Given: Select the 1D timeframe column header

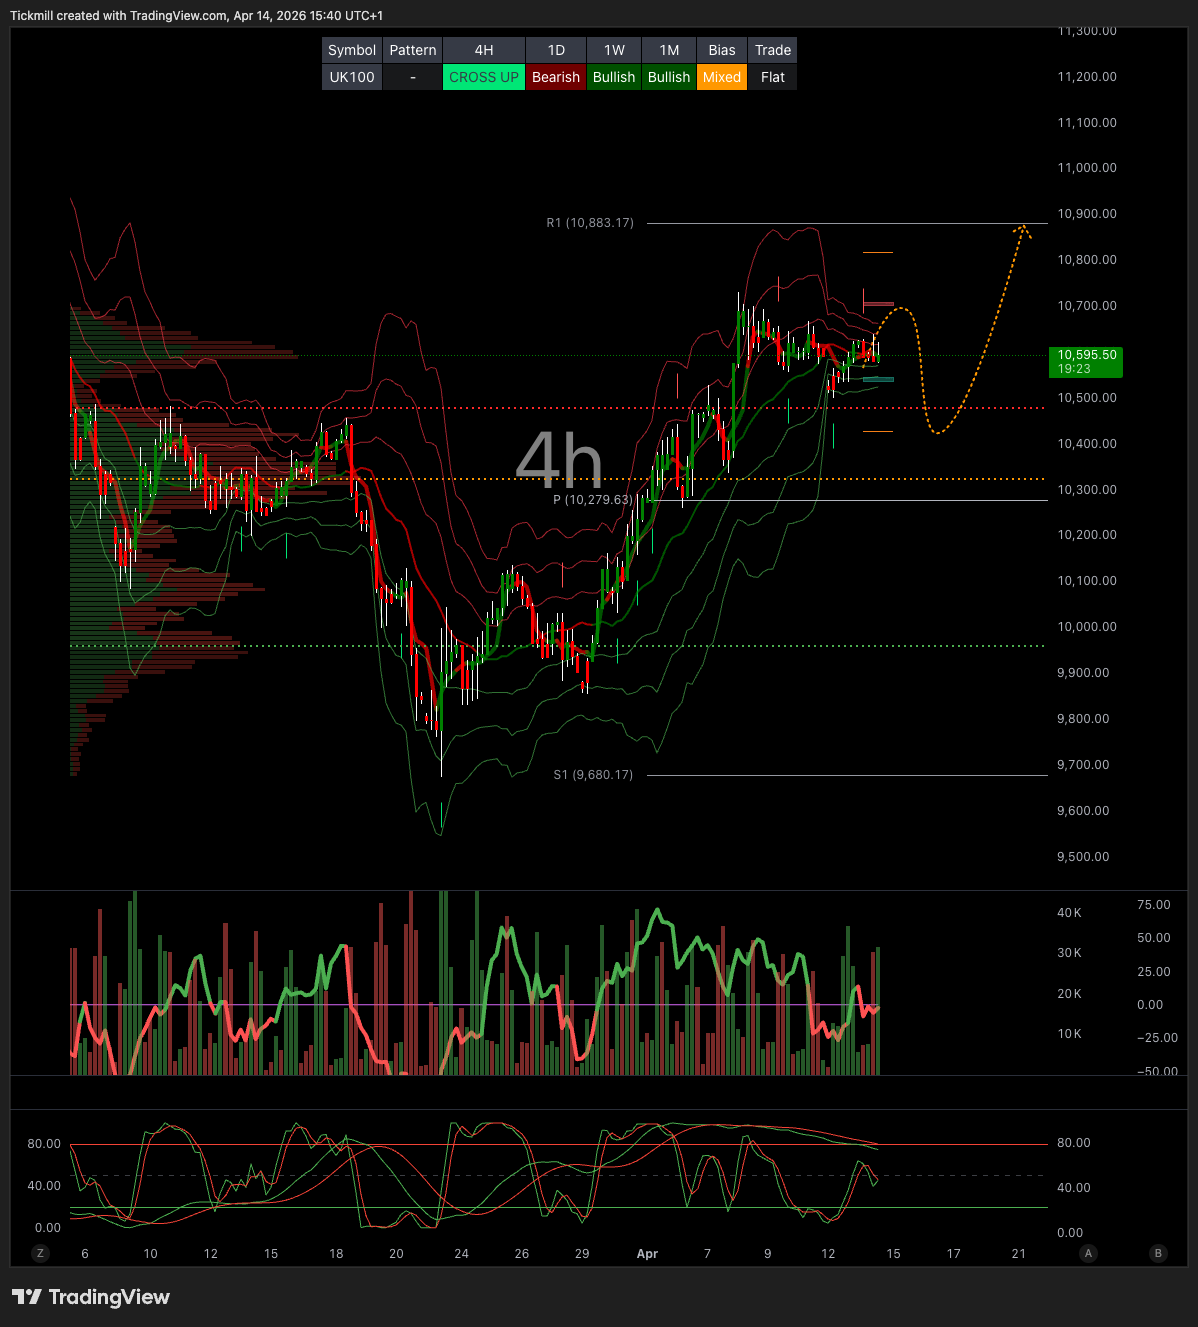Looking at the screenshot, I should click(x=556, y=49).
